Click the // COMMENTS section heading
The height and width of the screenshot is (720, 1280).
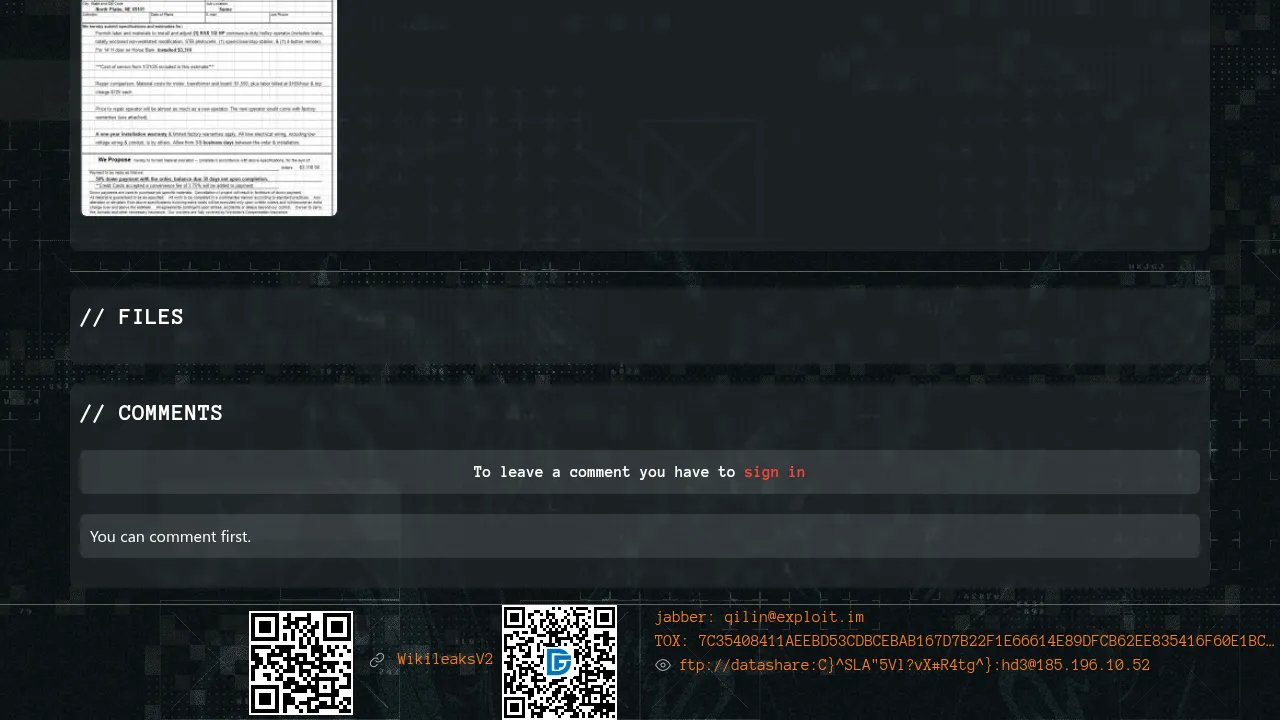click(x=151, y=413)
